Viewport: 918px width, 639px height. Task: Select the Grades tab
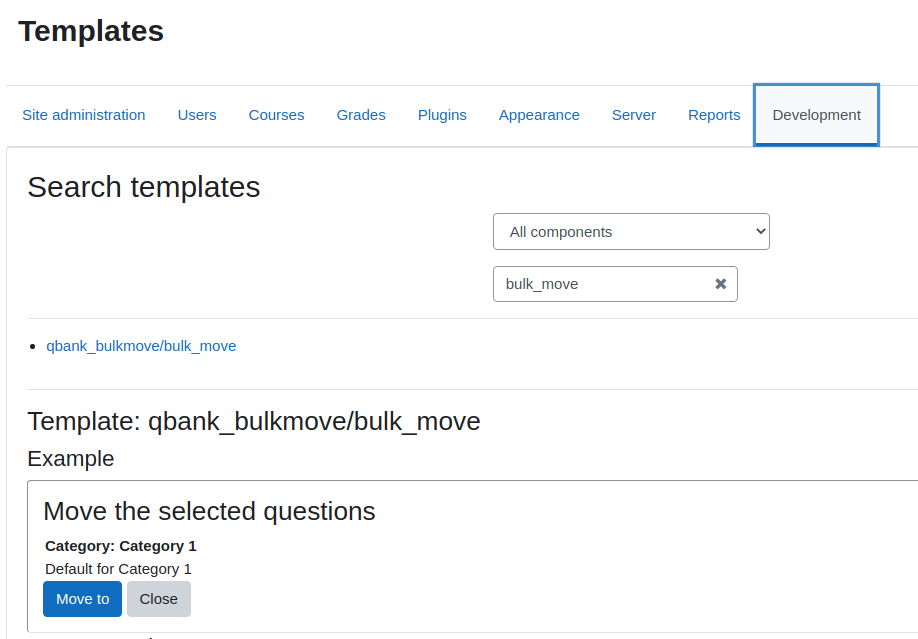tap(361, 115)
